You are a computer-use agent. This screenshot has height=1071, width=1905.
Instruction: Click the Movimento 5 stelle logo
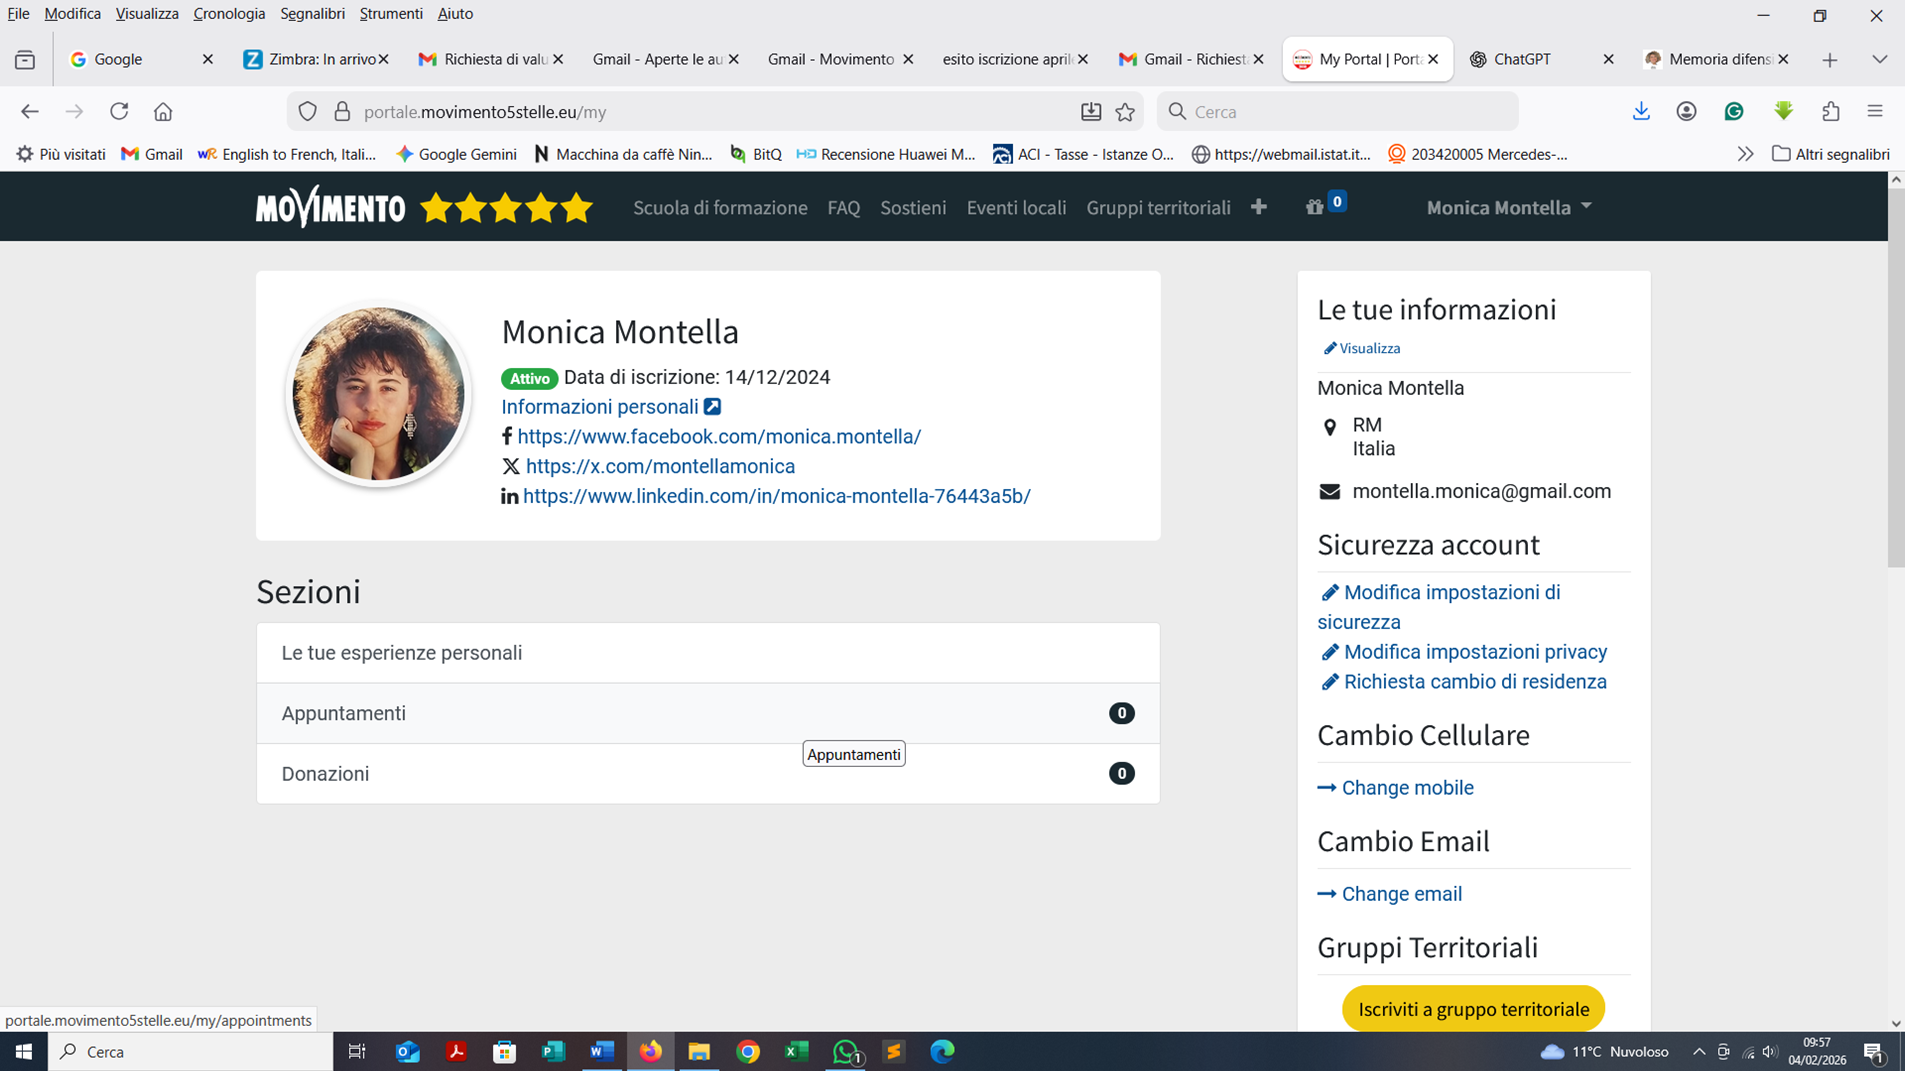coord(424,207)
